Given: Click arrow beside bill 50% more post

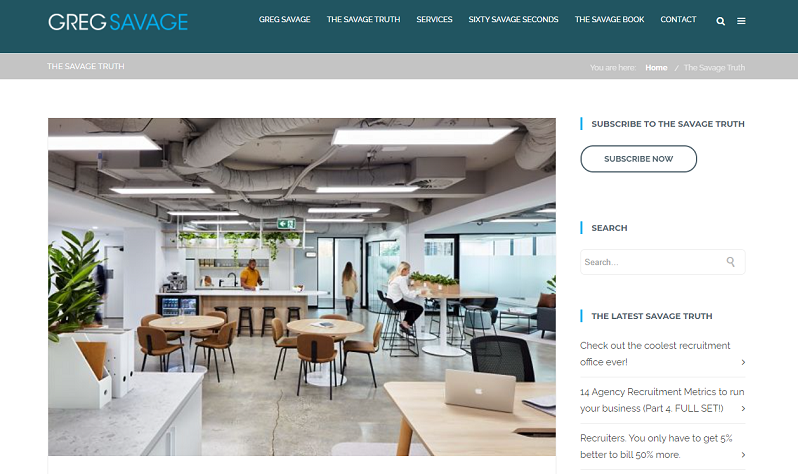Looking at the screenshot, I should (x=743, y=455).
